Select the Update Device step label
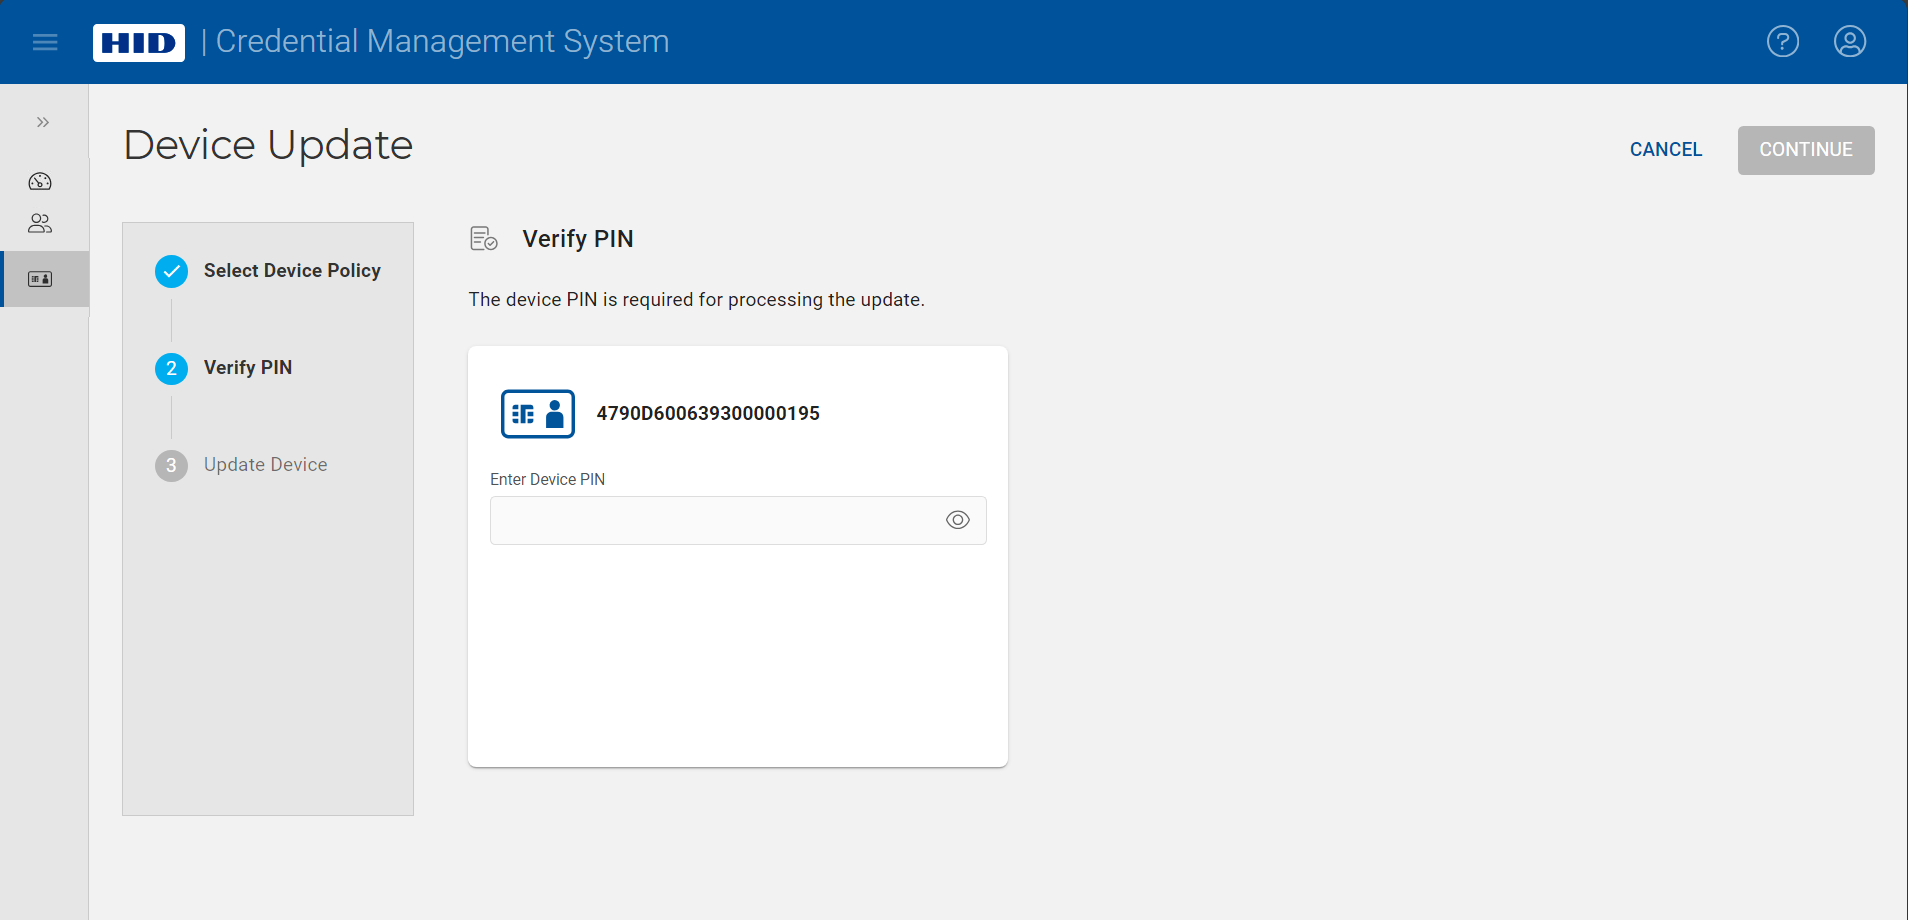The height and width of the screenshot is (920, 1908). click(x=266, y=465)
